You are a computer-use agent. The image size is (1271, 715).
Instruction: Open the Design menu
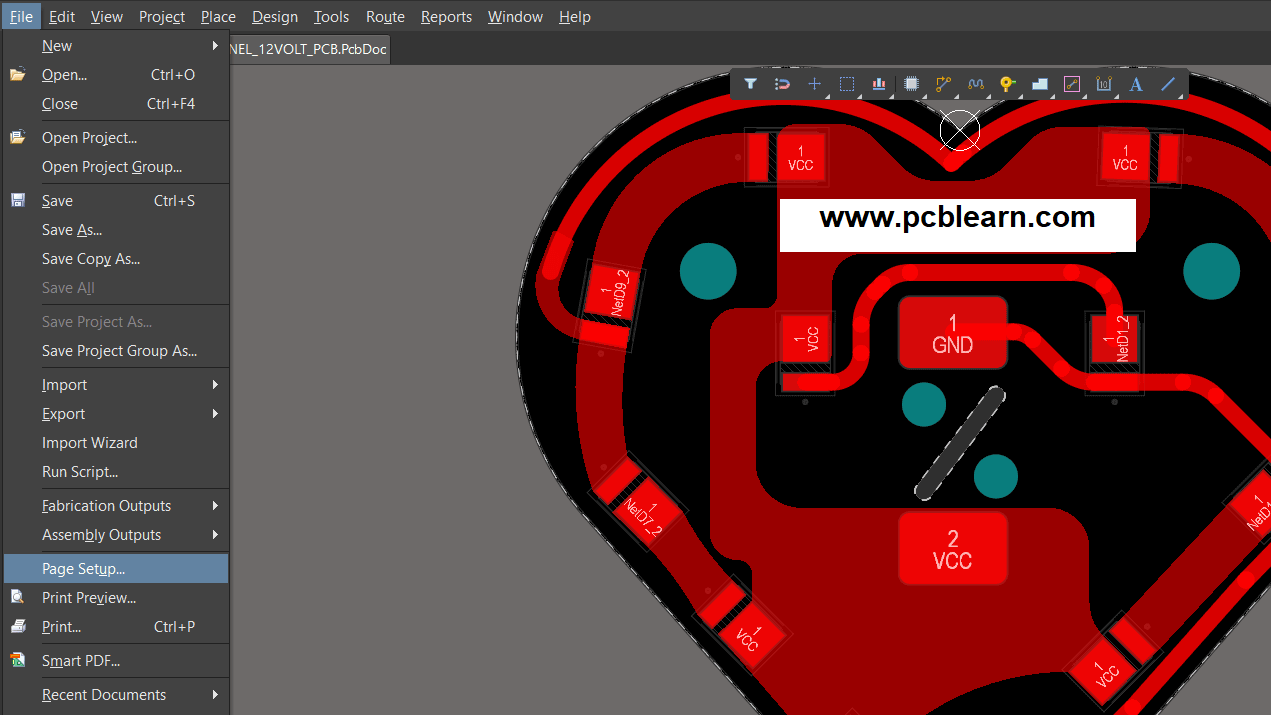[x=274, y=16]
